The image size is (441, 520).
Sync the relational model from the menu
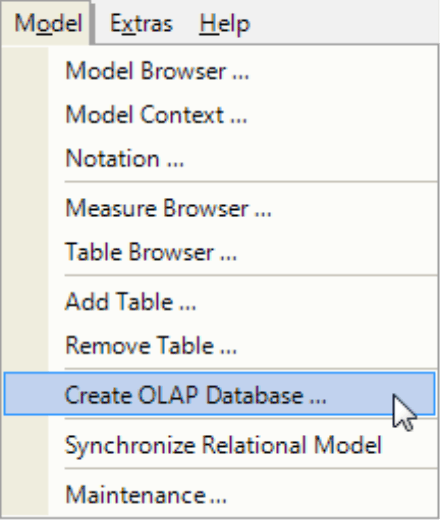point(220,445)
